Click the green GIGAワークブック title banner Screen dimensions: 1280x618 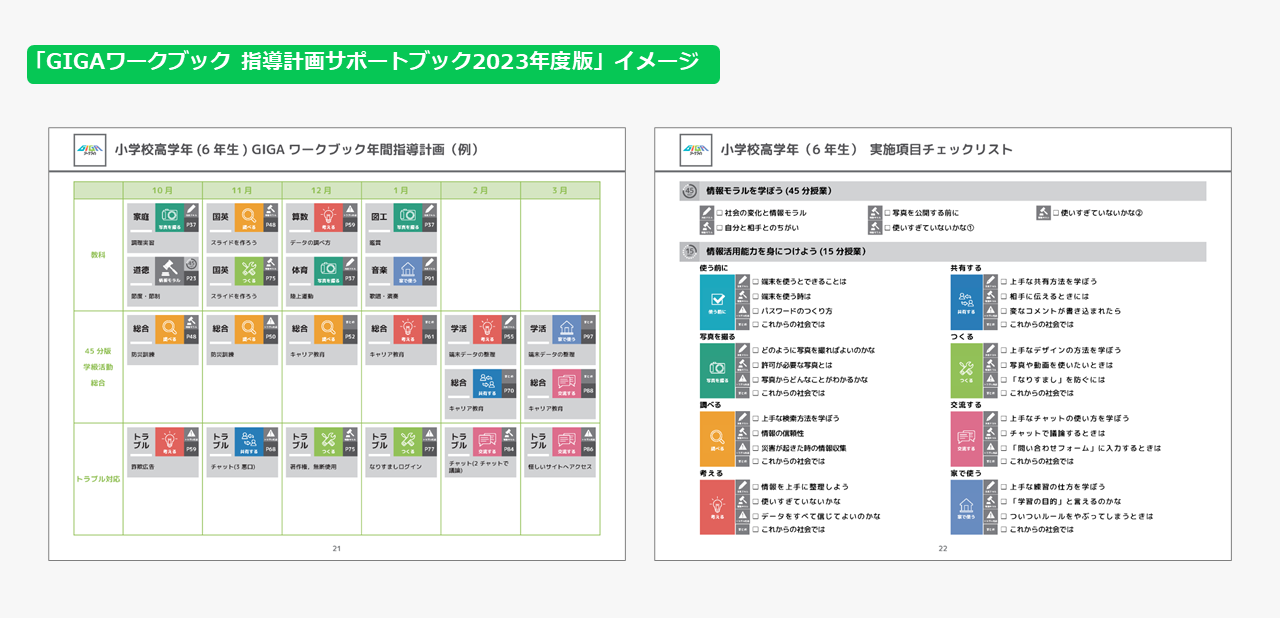373,64
